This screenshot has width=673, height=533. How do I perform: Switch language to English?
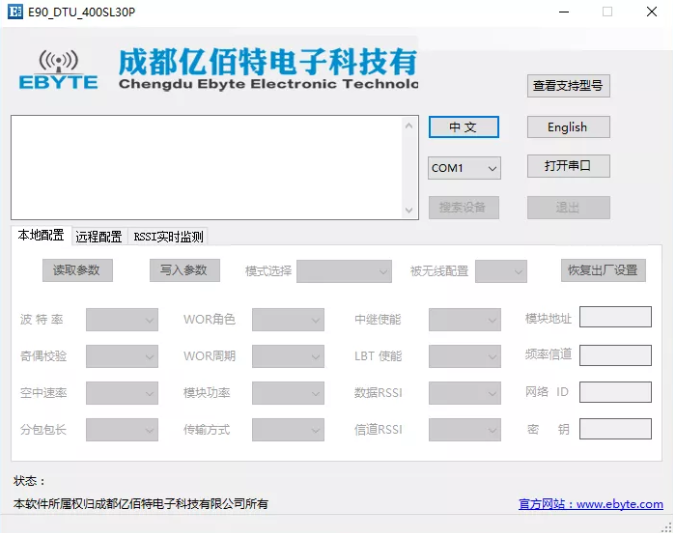click(x=568, y=127)
